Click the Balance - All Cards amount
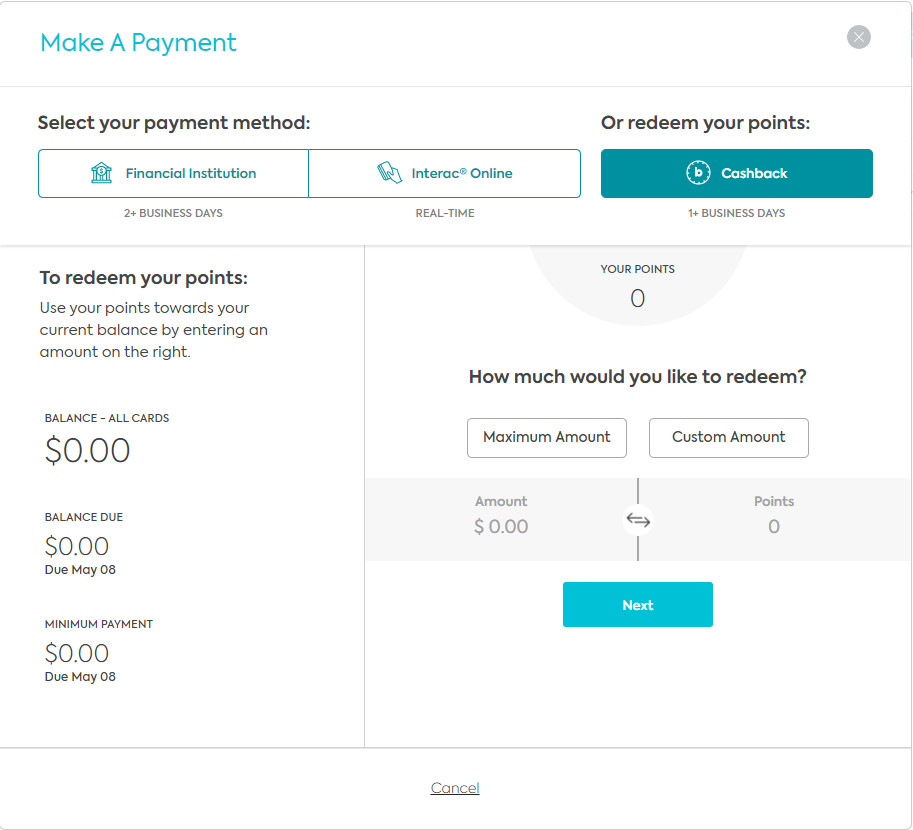The width and height of the screenshot is (913, 830). (x=88, y=451)
